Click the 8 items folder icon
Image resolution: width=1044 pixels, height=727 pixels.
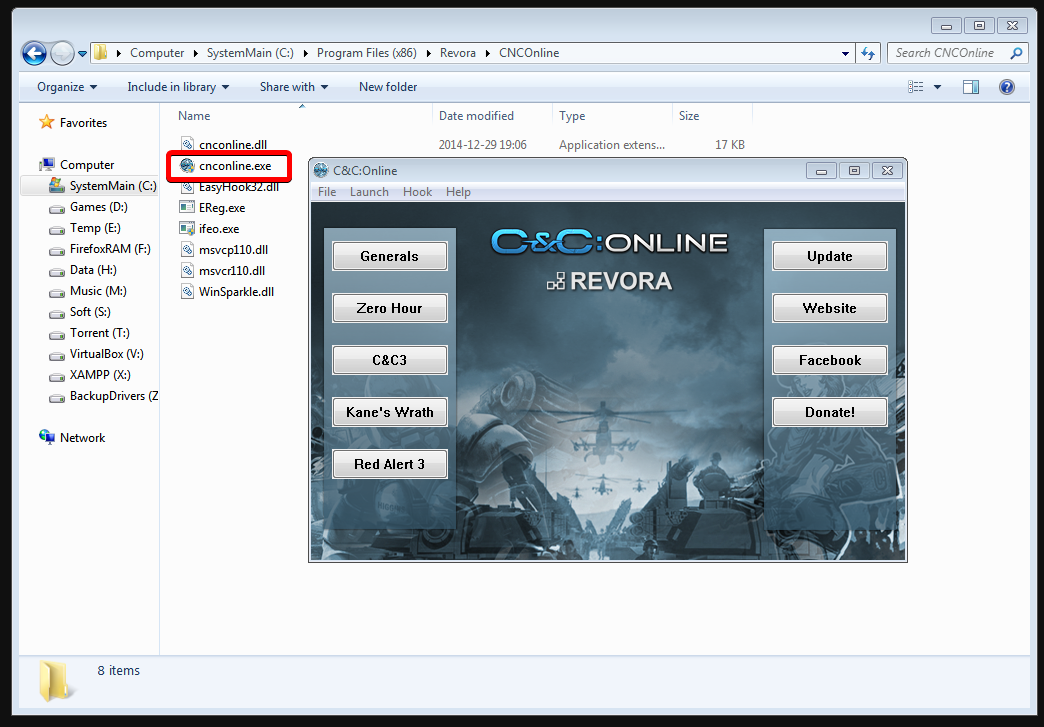[x=55, y=680]
